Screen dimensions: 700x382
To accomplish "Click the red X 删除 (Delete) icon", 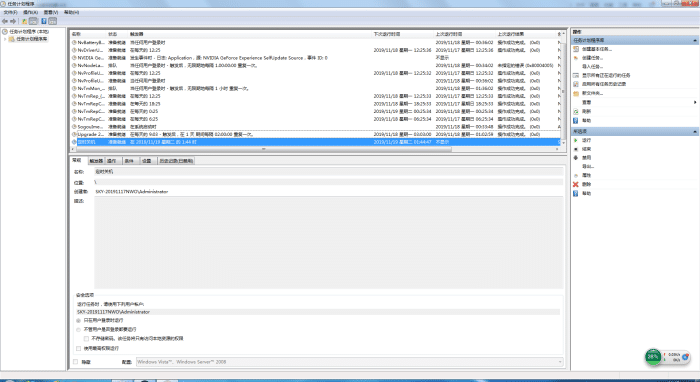I will coord(576,184).
